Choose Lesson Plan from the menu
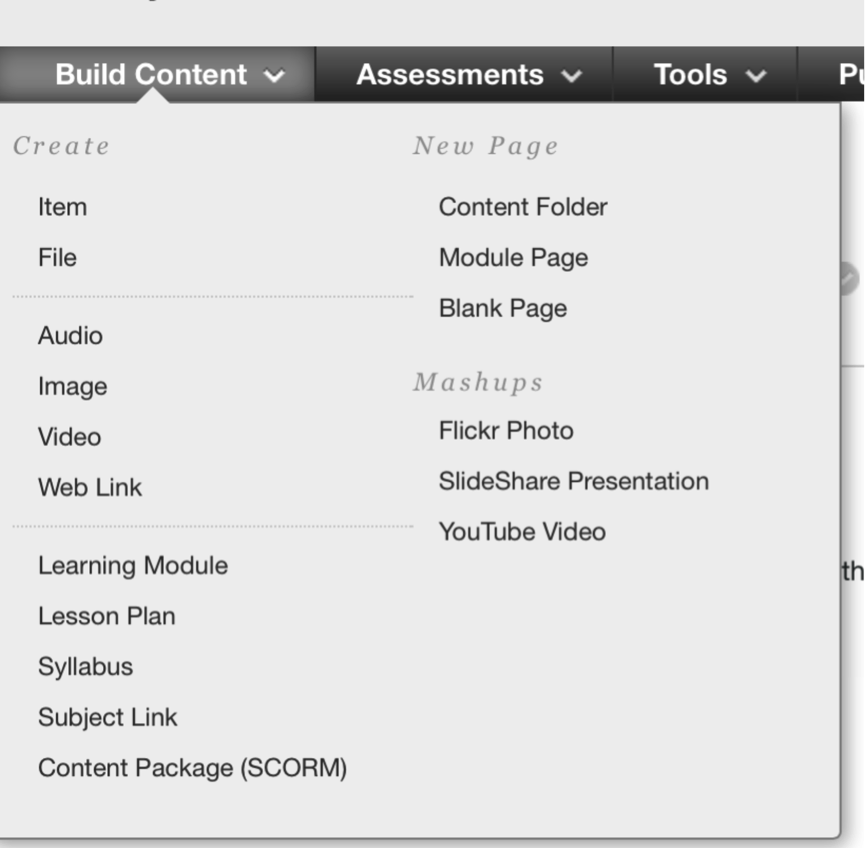Image resolution: width=865 pixels, height=849 pixels. [106, 616]
